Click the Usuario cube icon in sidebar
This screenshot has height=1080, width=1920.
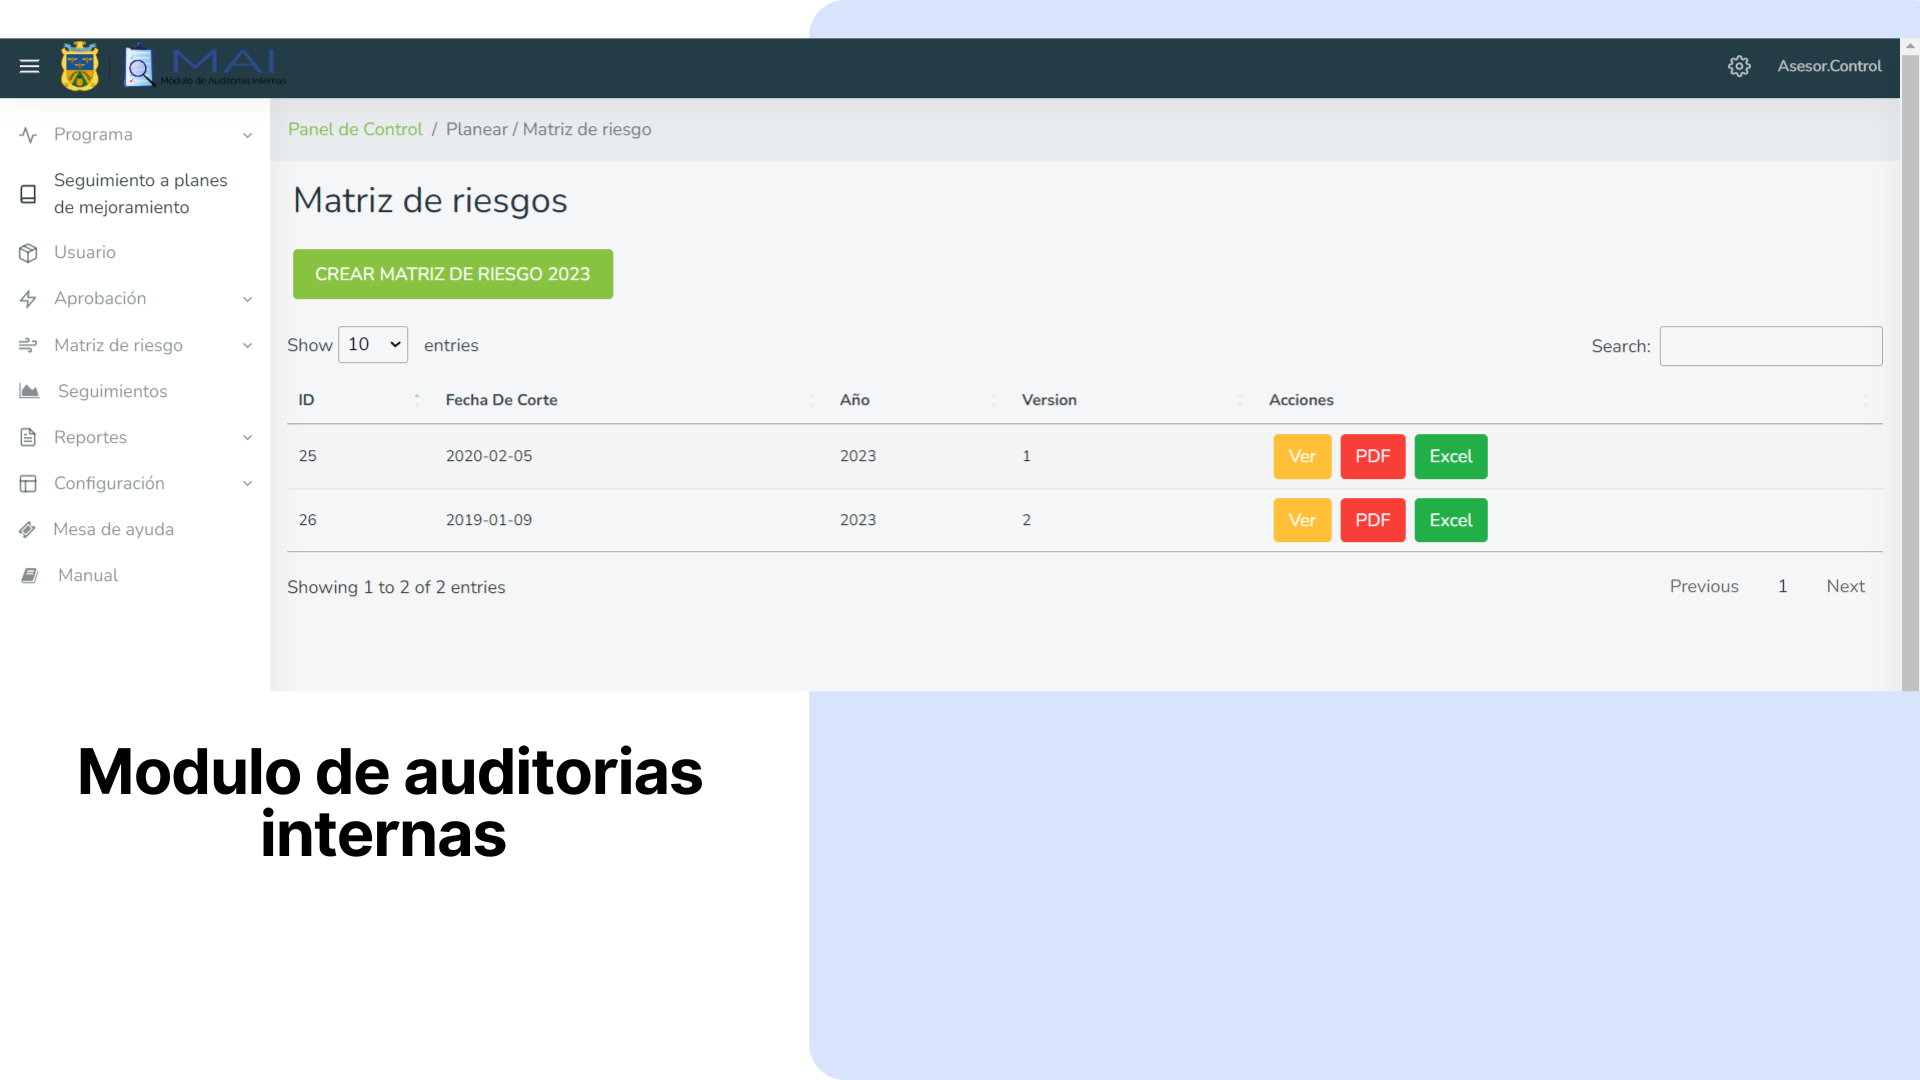click(x=28, y=253)
